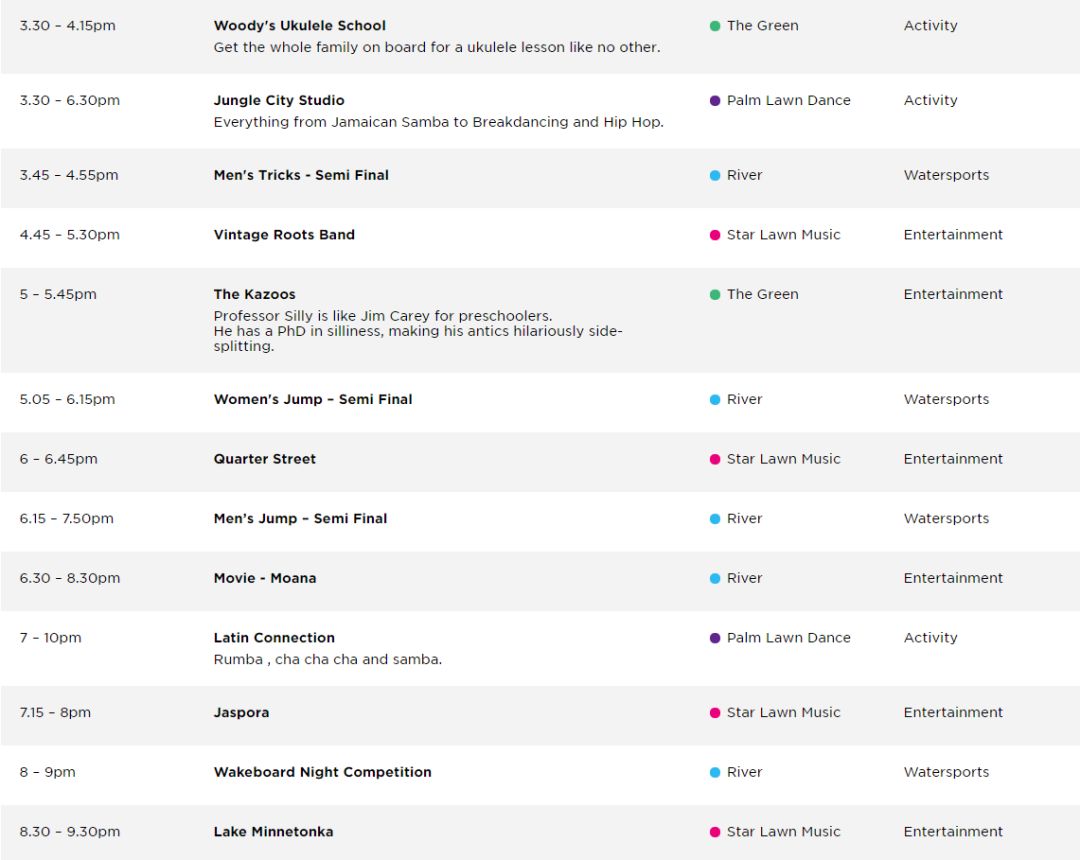1080x860 pixels.
Task: Click the blue River dot for Men's Tricks
Action: pyautogui.click(x=715, y=176)
